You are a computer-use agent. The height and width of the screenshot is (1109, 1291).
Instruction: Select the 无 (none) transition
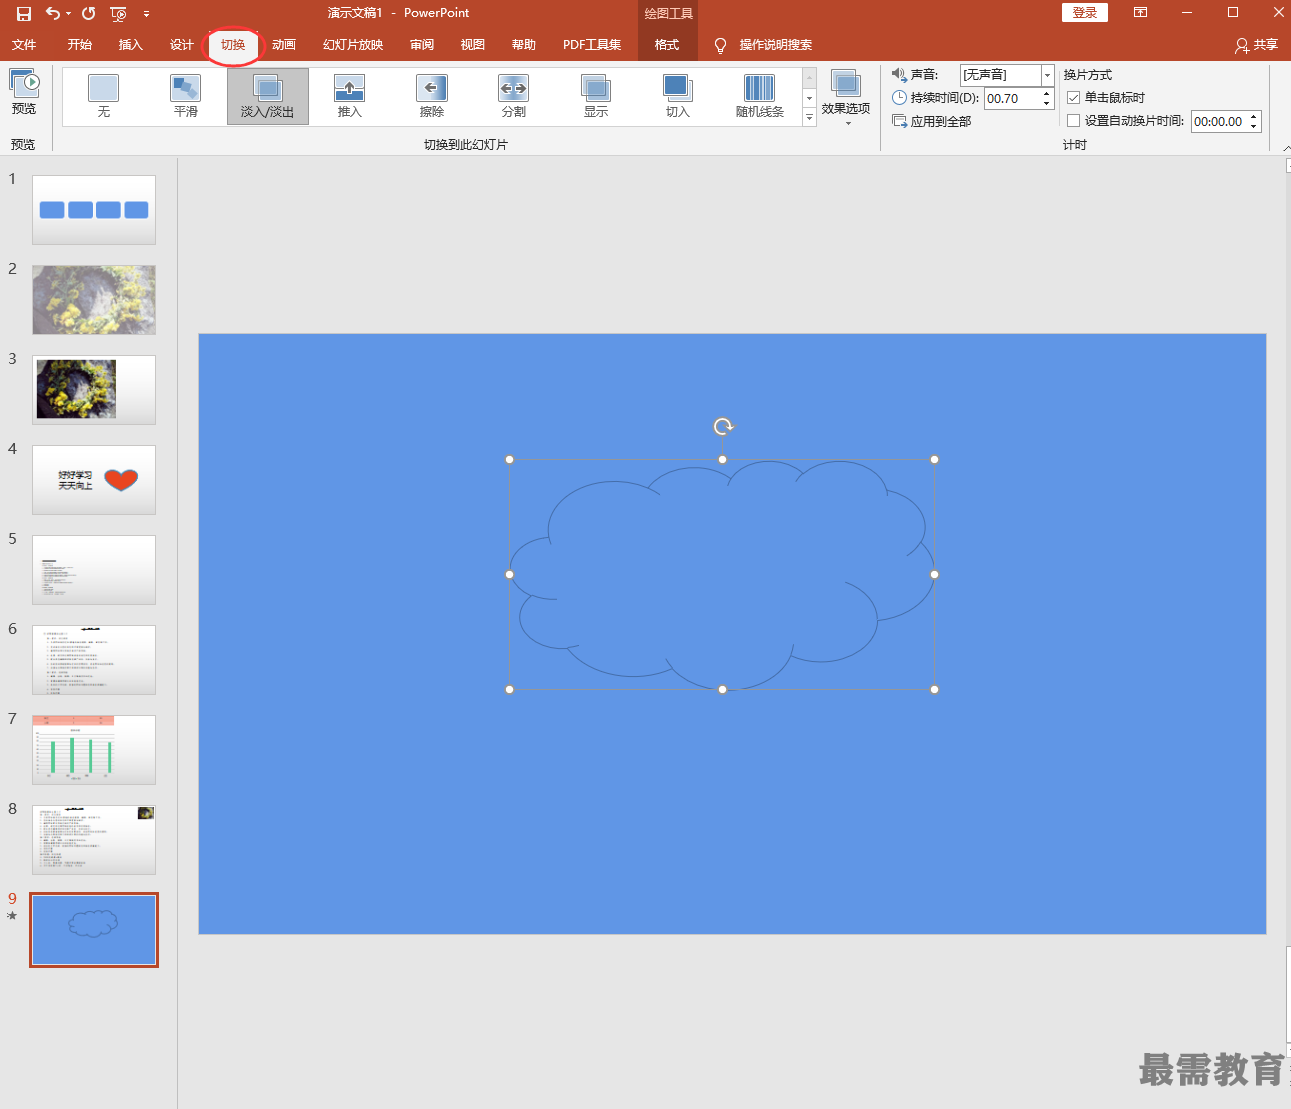104,96
